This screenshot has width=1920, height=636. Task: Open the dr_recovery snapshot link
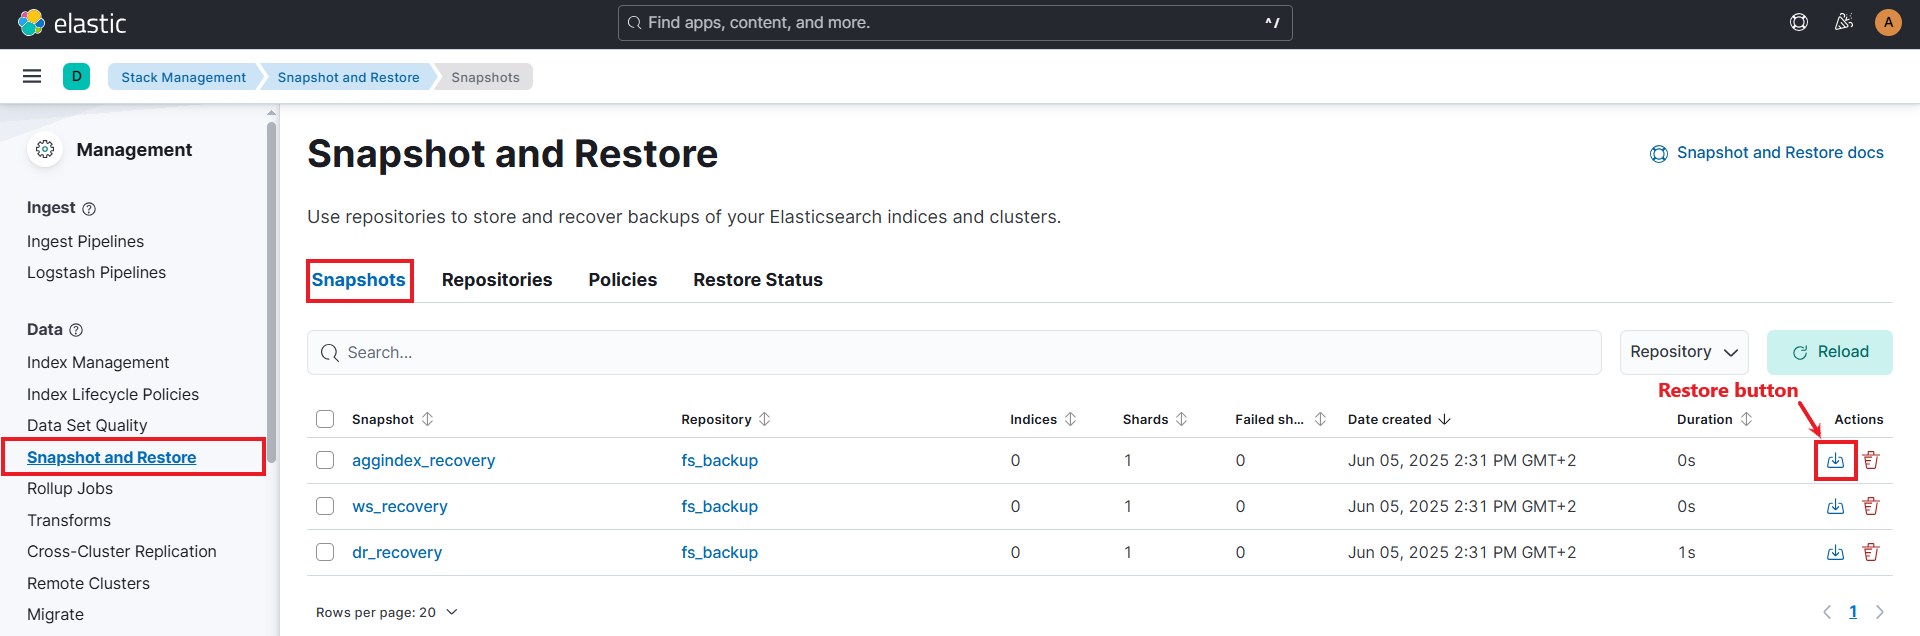(397, 552)
